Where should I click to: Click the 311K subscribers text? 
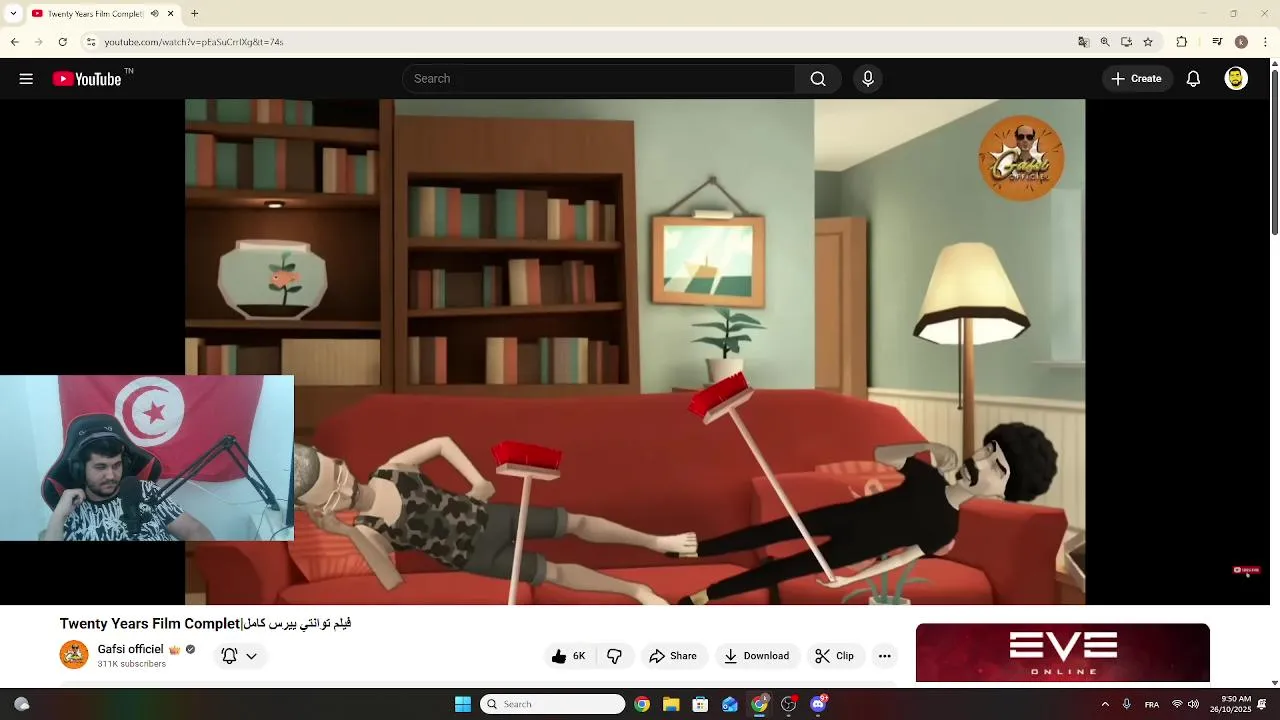click(132, 664)
